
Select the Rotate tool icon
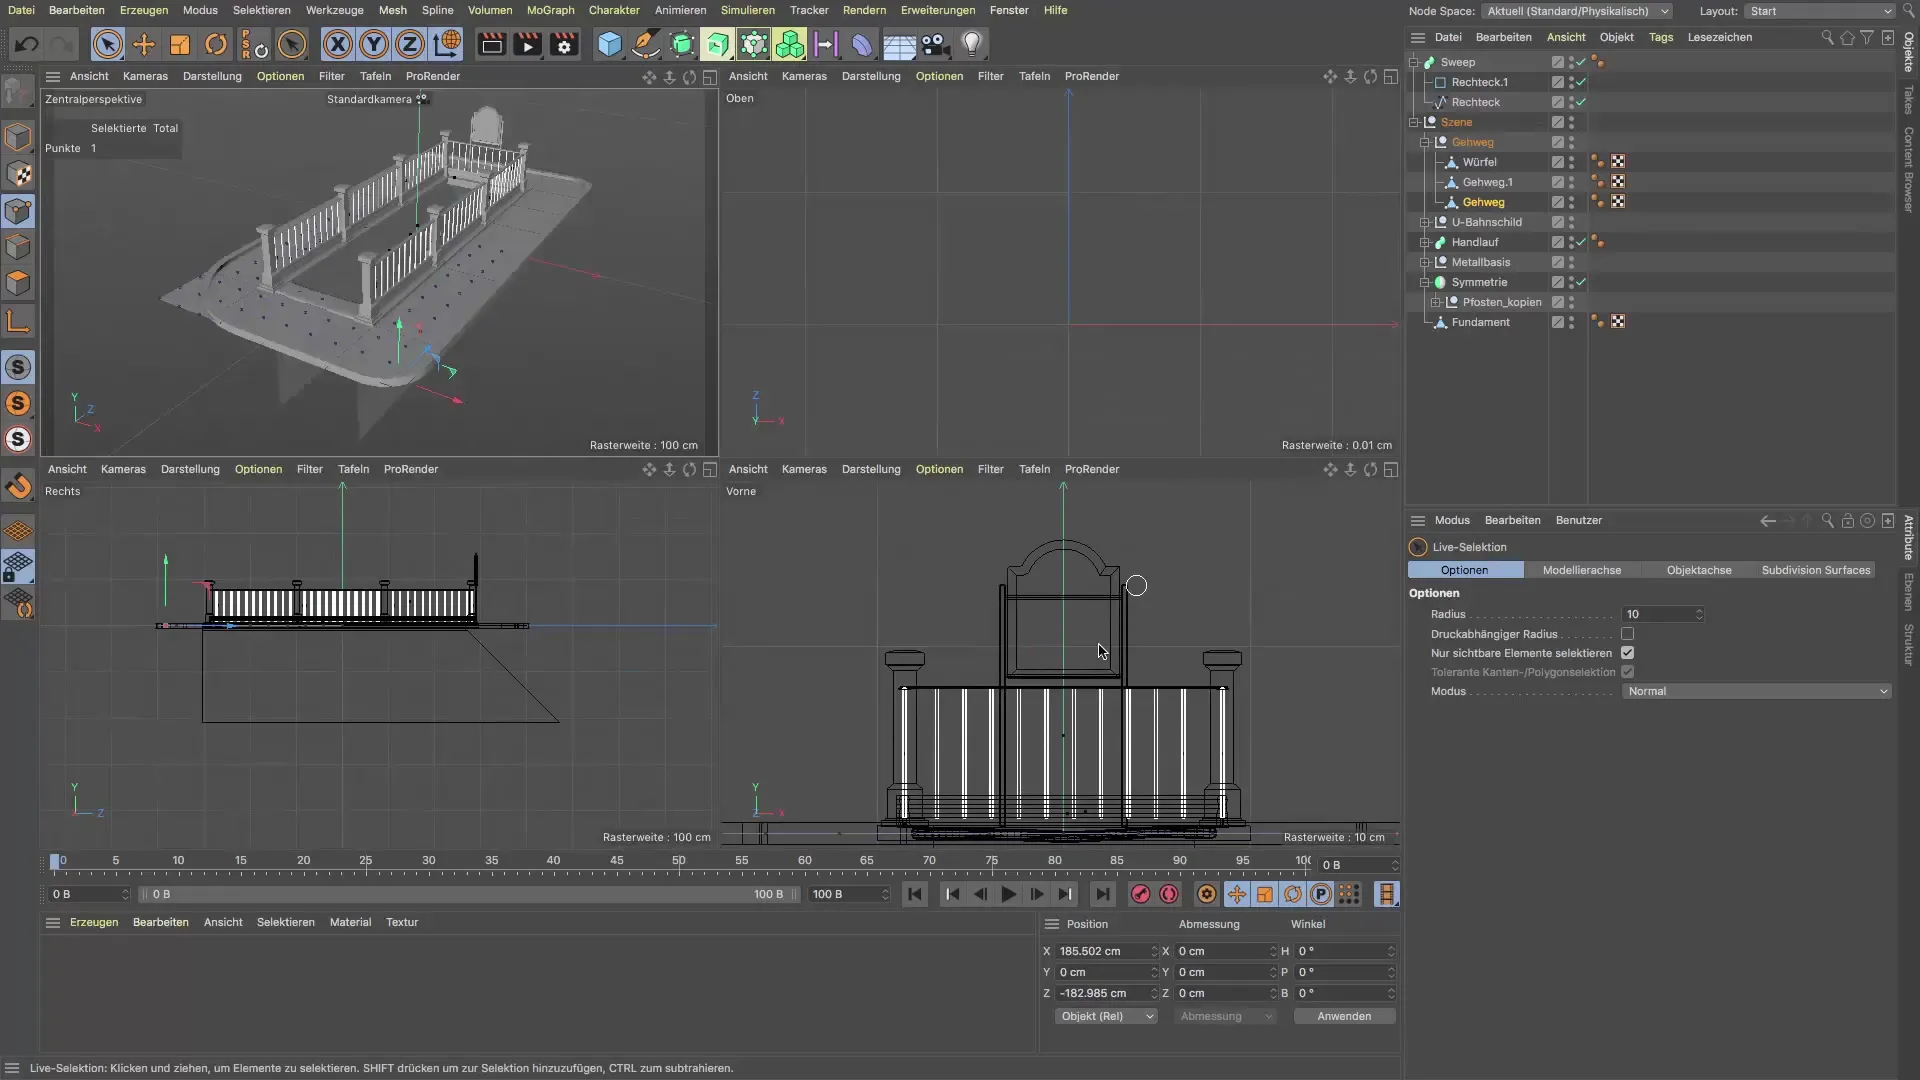pos(216,44)
